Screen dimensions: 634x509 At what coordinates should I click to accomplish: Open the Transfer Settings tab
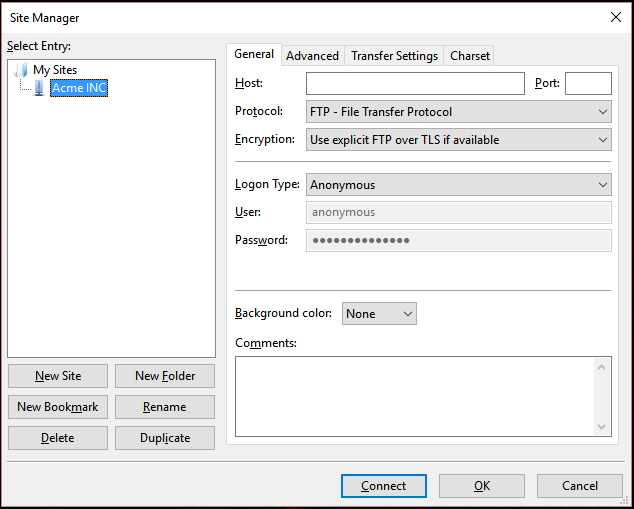pos(394,56)
